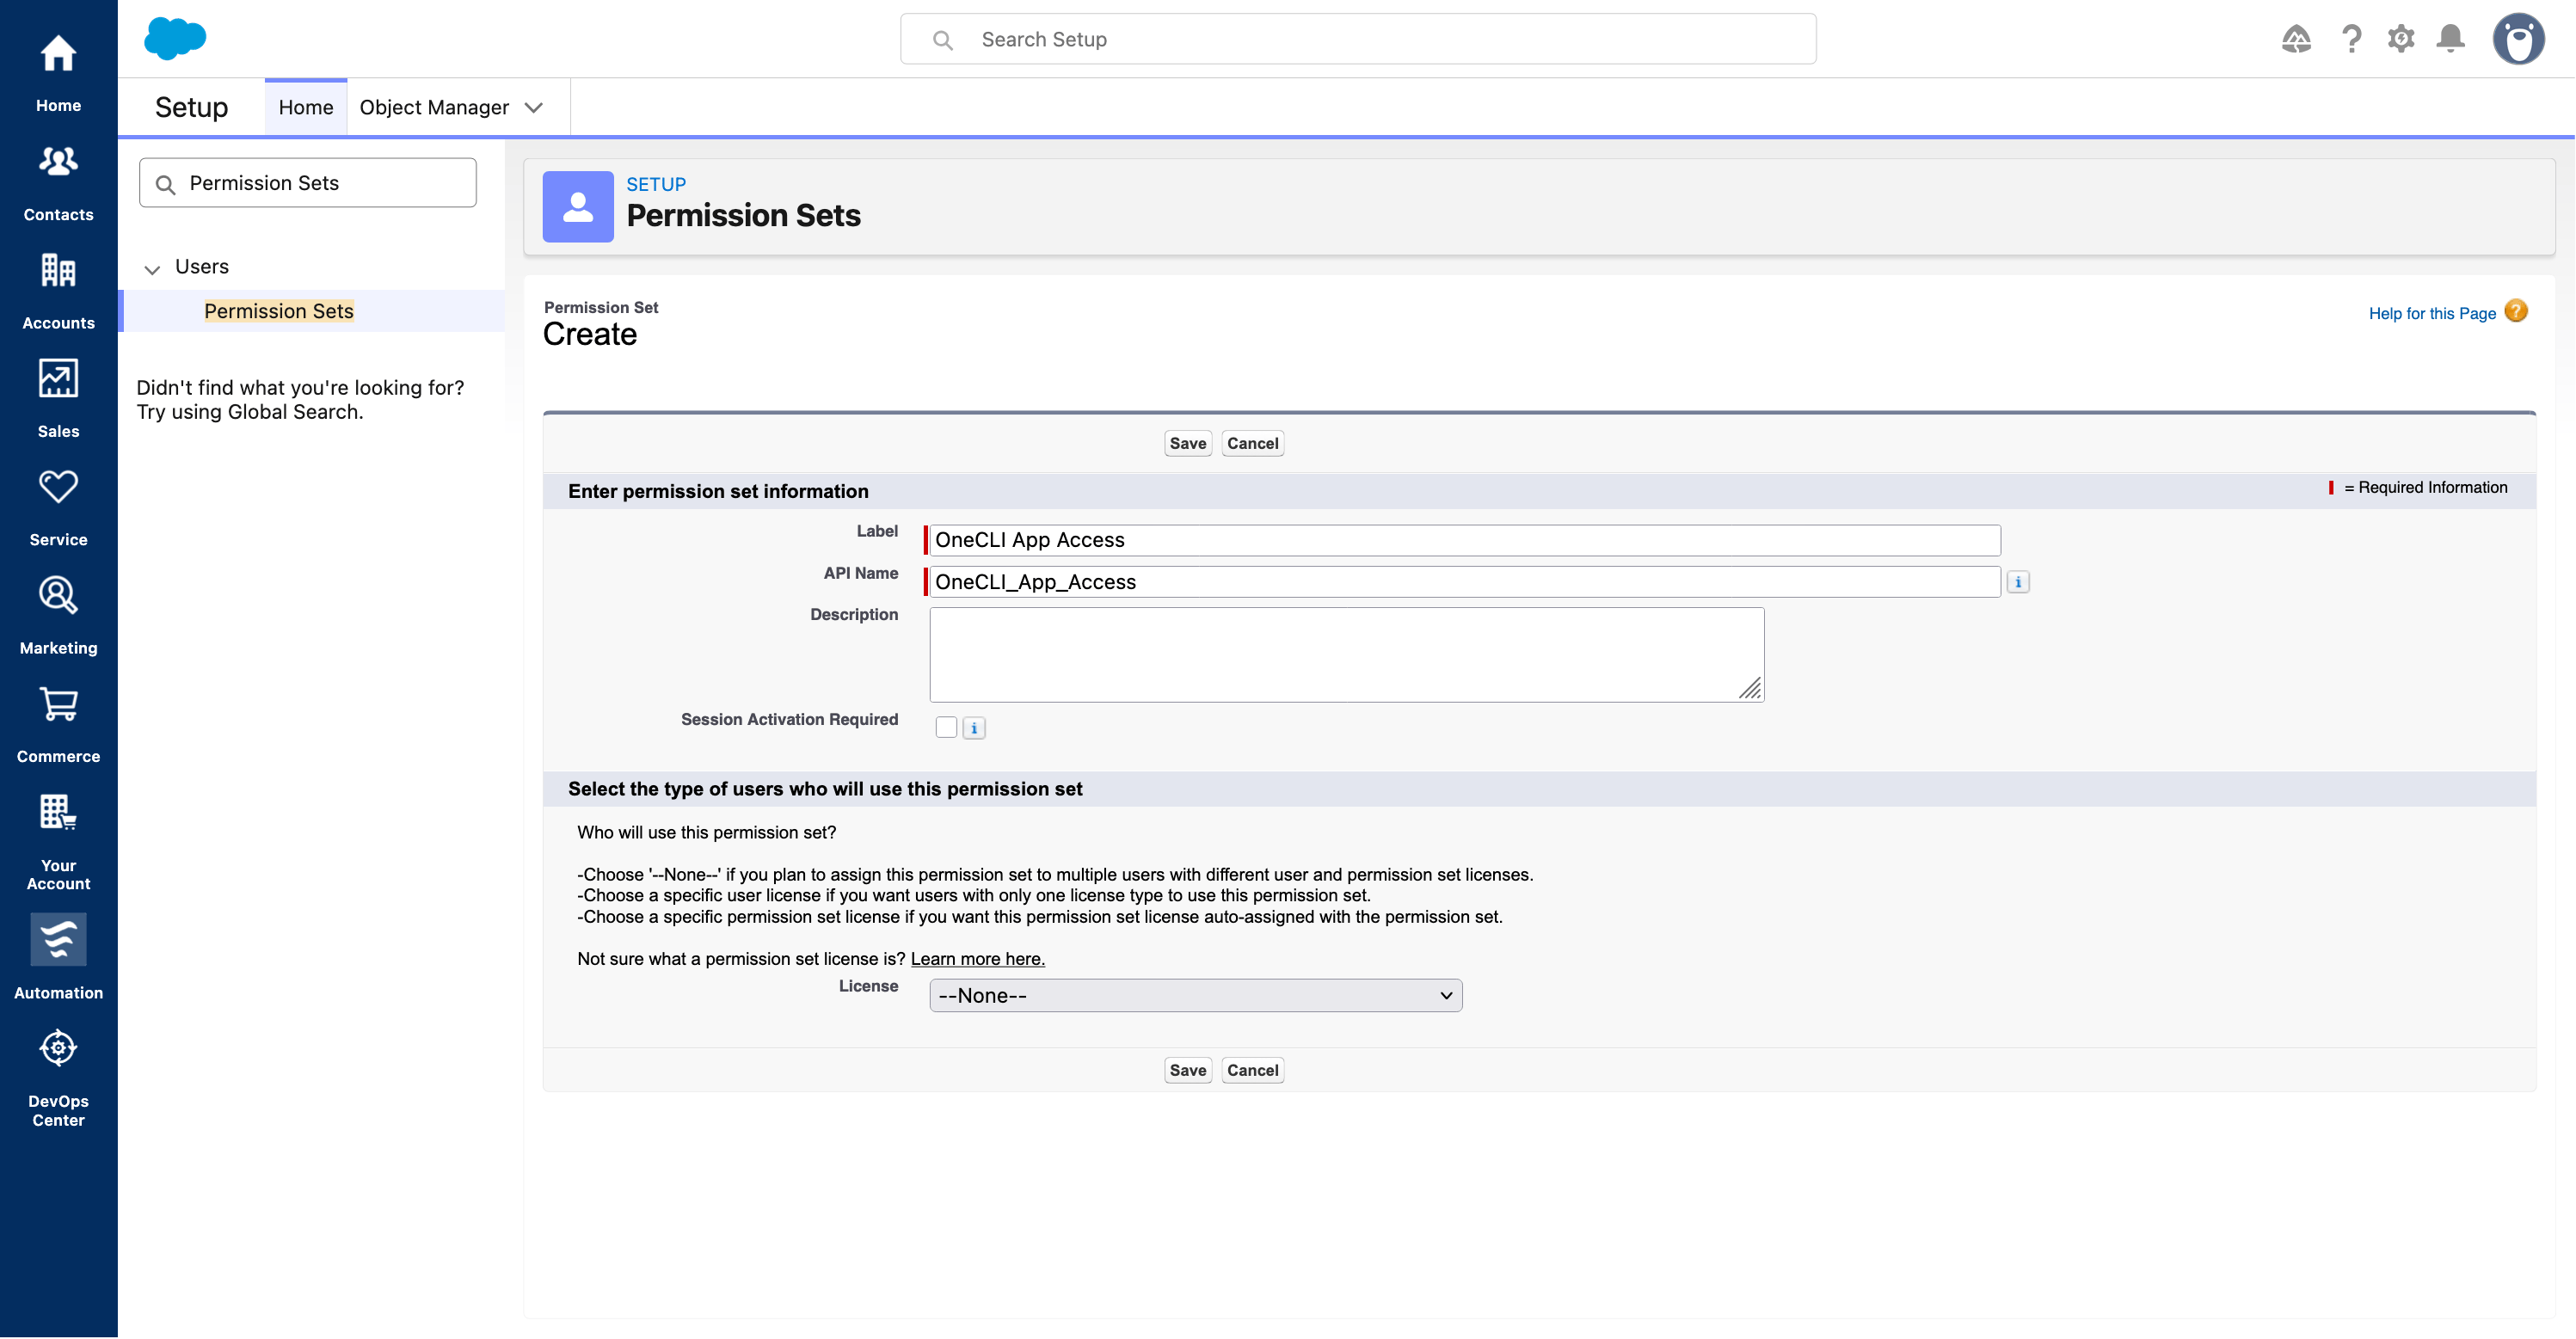Open the user profile avatar

[x=2518, y=39]
